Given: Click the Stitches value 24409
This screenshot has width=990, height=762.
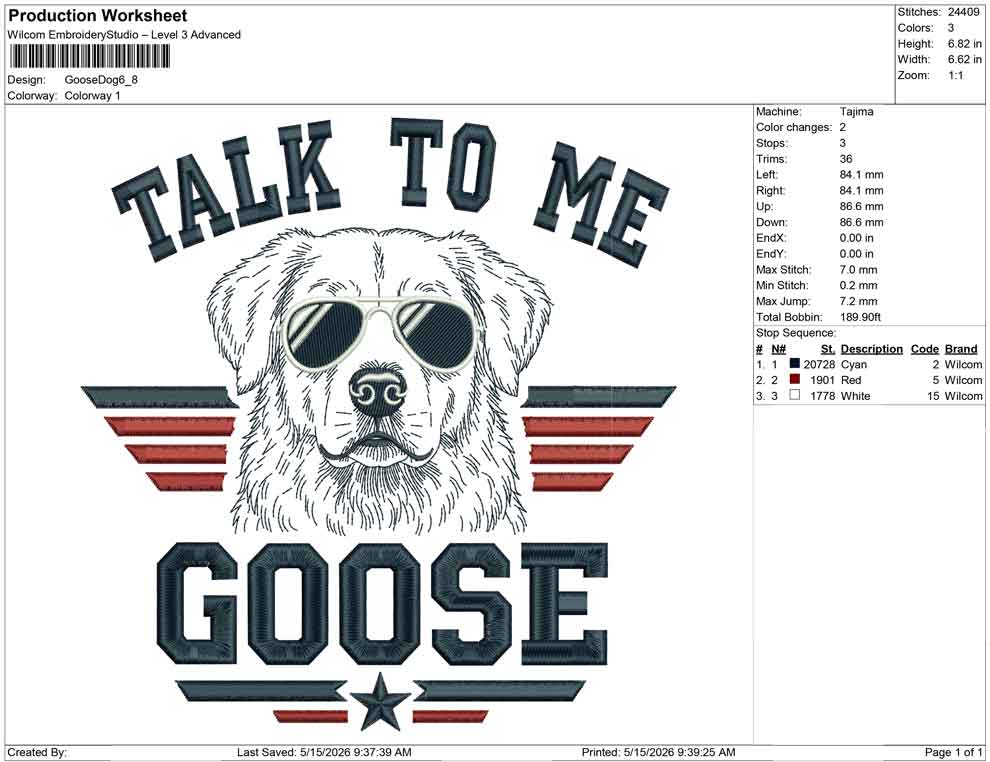Looking at the screenshot, I should tap(963, 12).
